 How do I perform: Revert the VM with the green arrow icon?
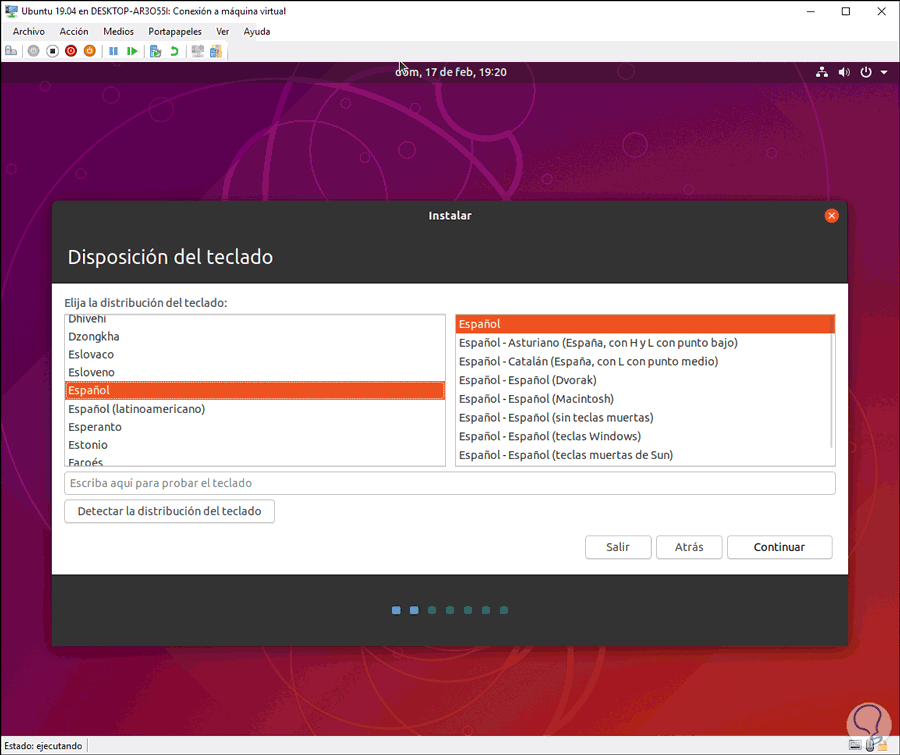(174, 51)
